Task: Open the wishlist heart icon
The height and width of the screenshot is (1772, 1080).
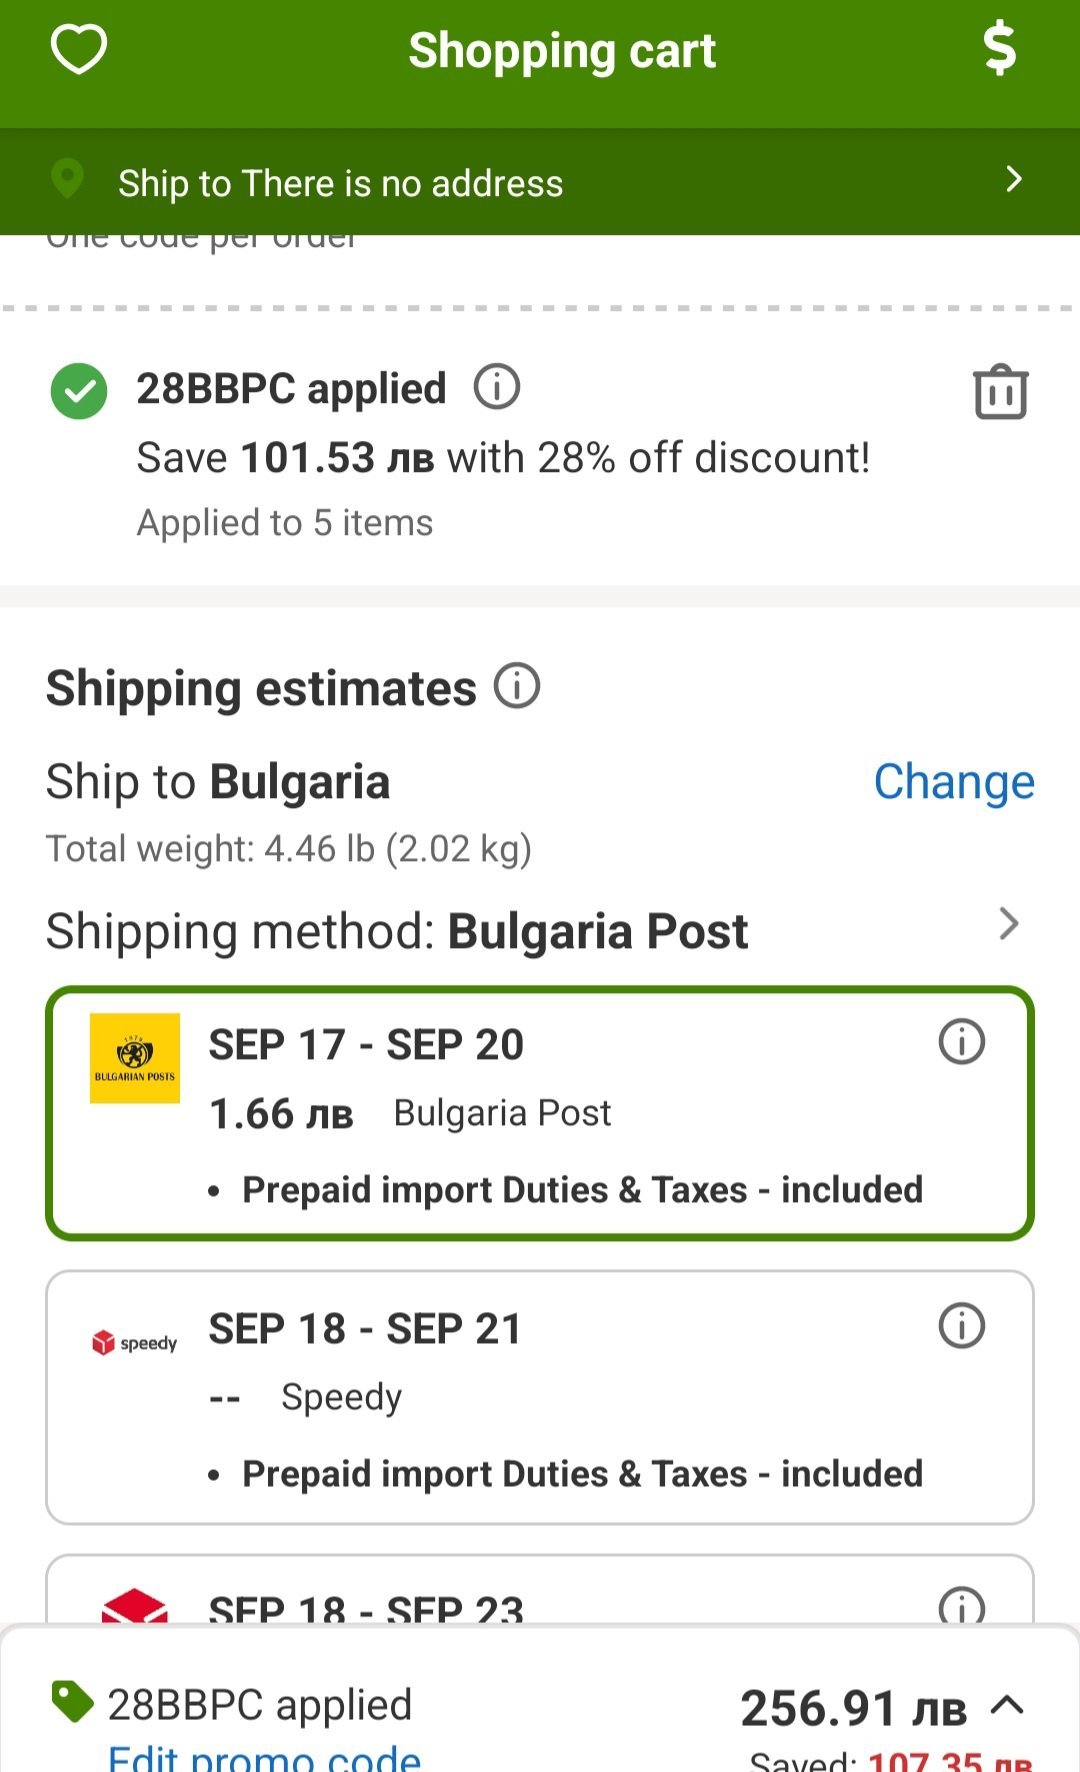Action: [x=79, y=50]
